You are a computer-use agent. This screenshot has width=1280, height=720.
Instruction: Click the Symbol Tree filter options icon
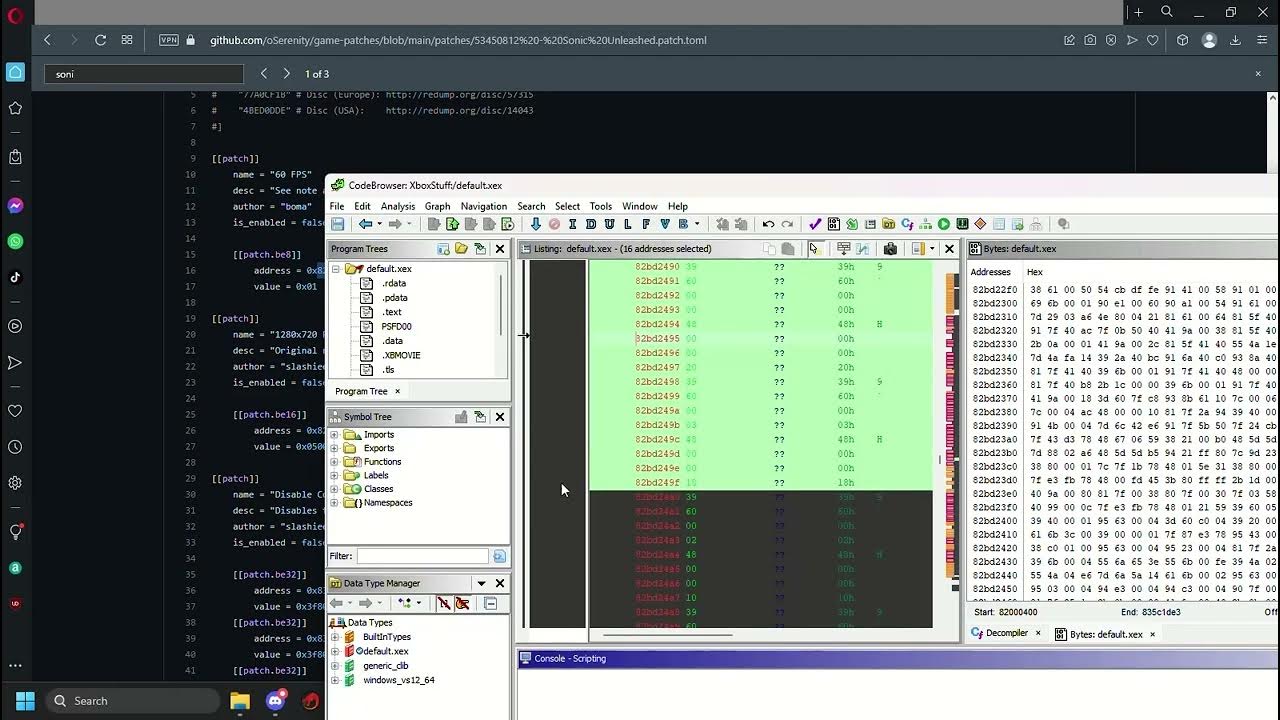tap(499, 556)
